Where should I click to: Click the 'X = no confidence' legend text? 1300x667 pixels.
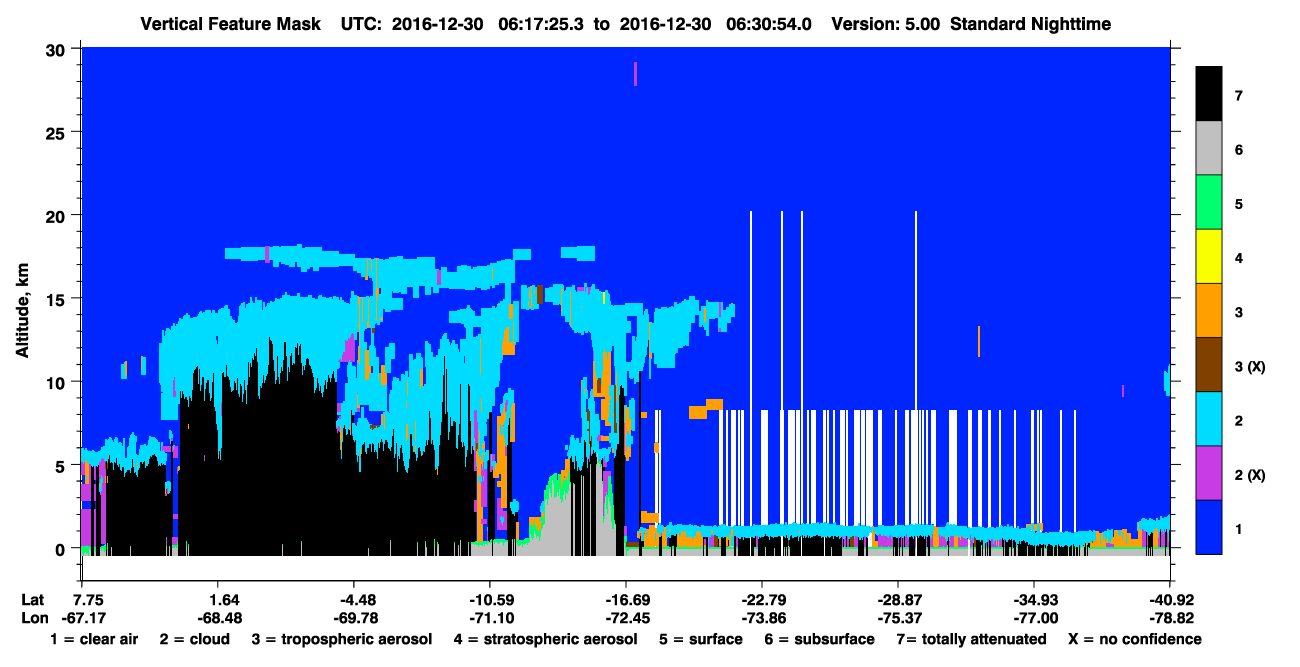(x=1135, y=639)
